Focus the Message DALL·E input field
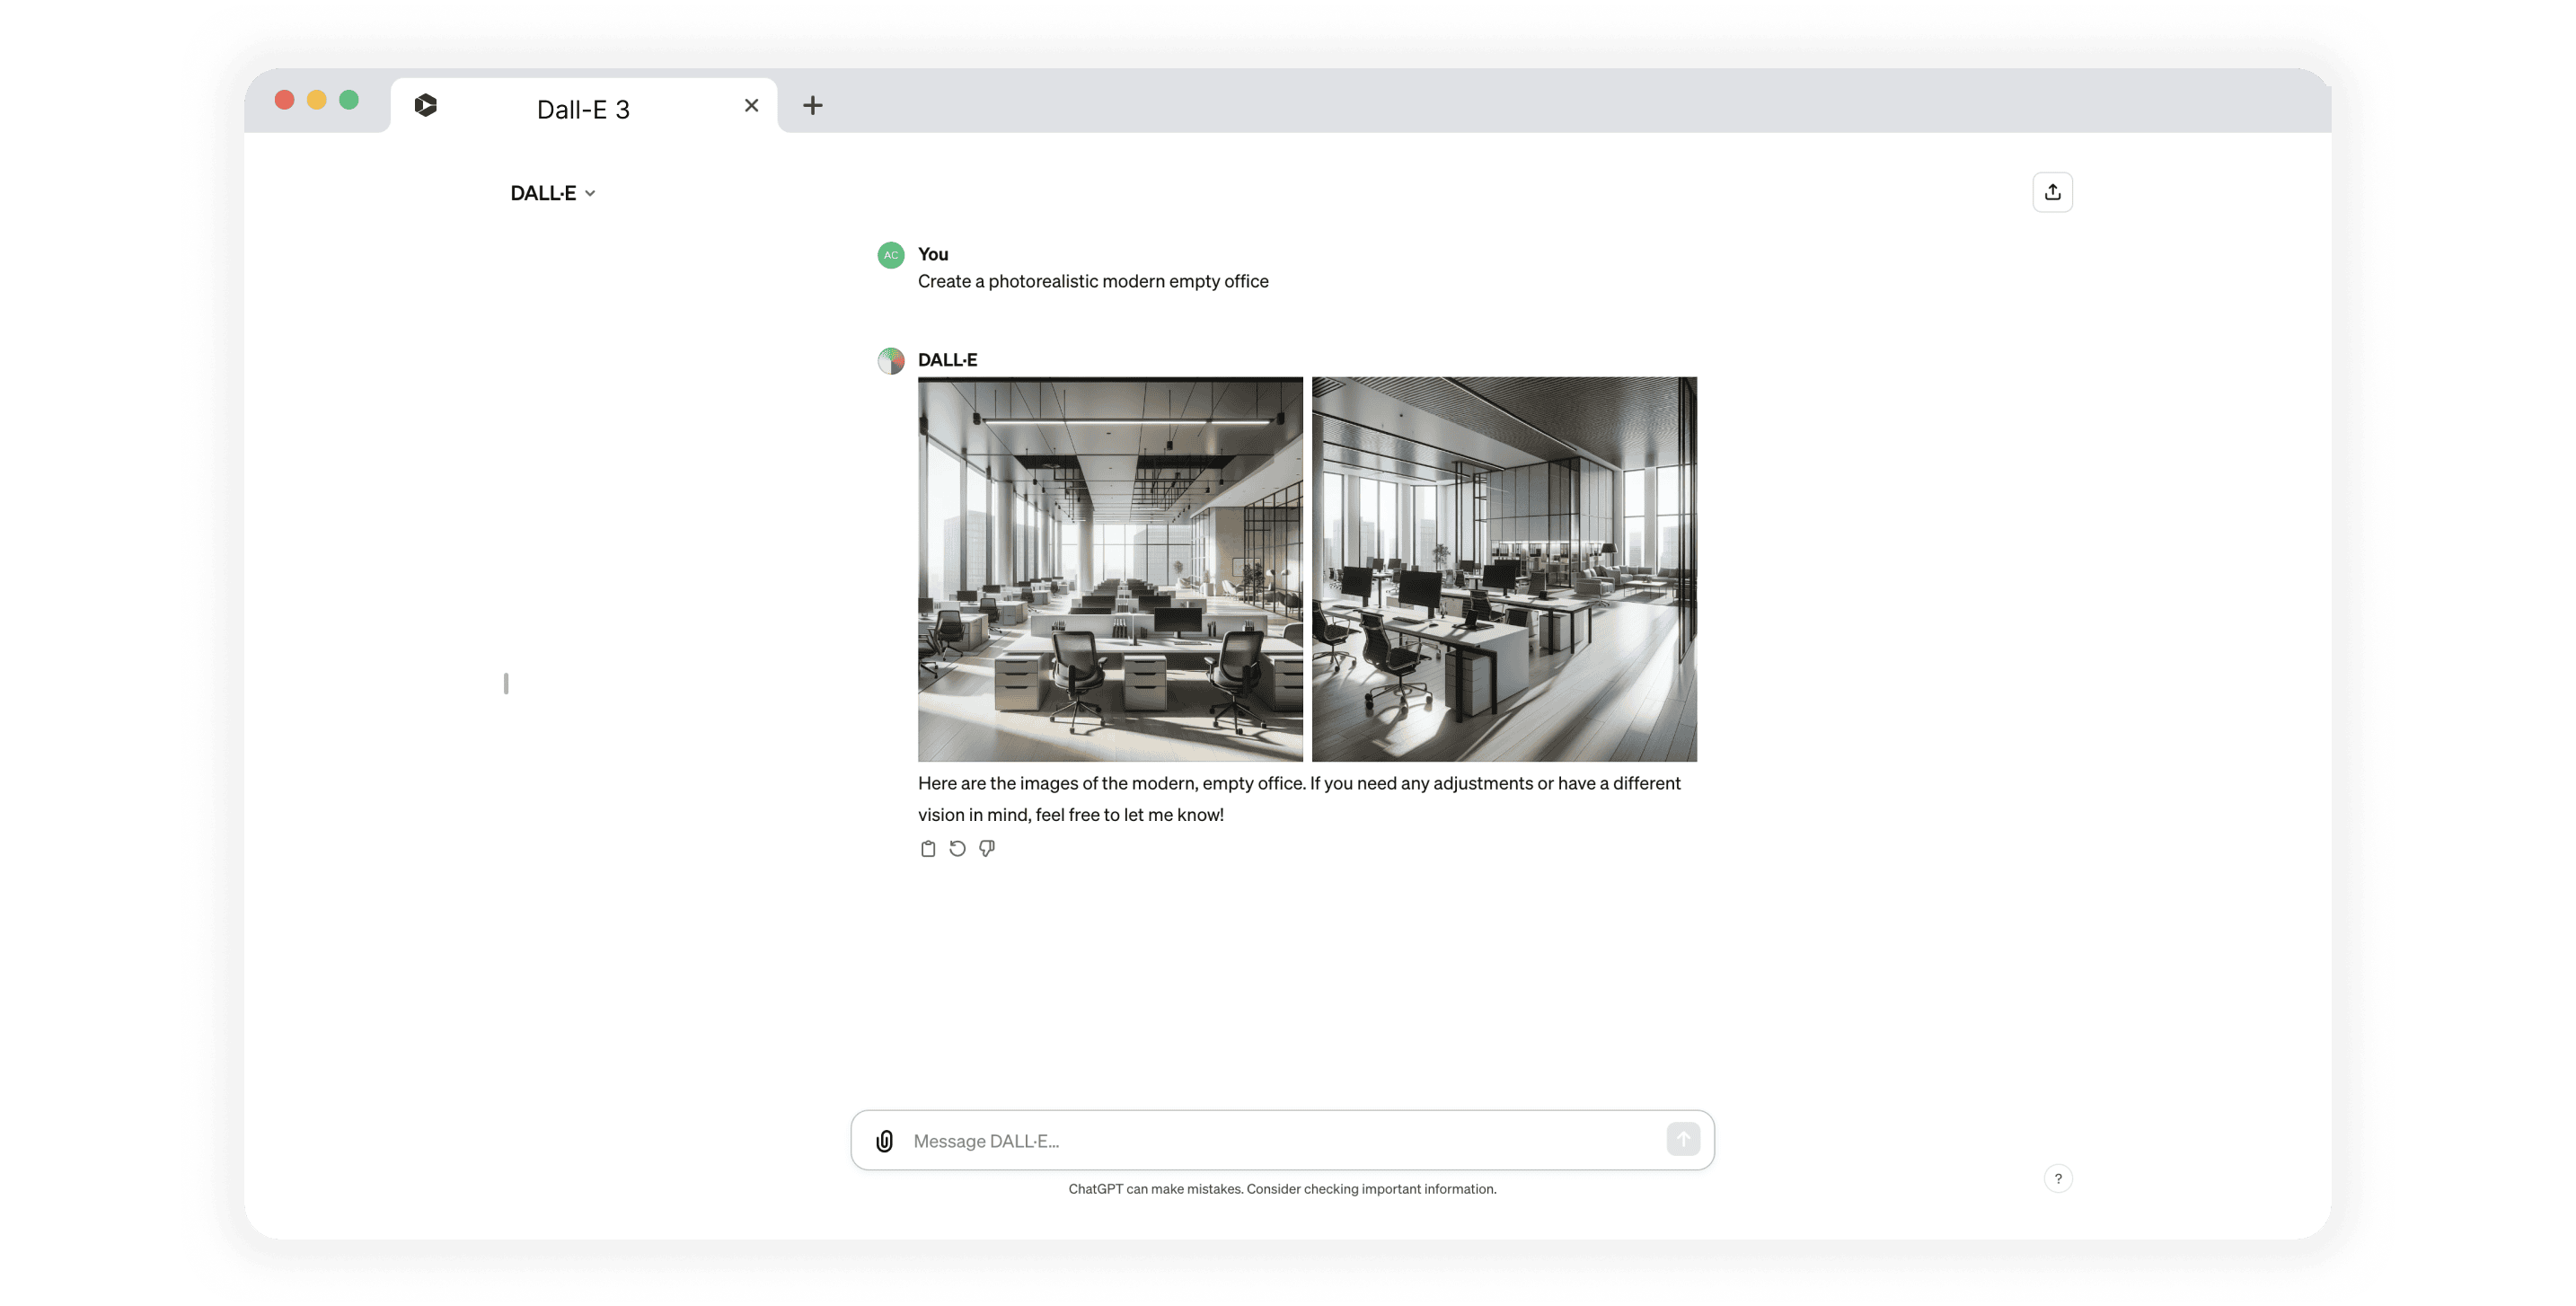The width and height of the screenshot is (2576, 1306). coord(1283,1140)
